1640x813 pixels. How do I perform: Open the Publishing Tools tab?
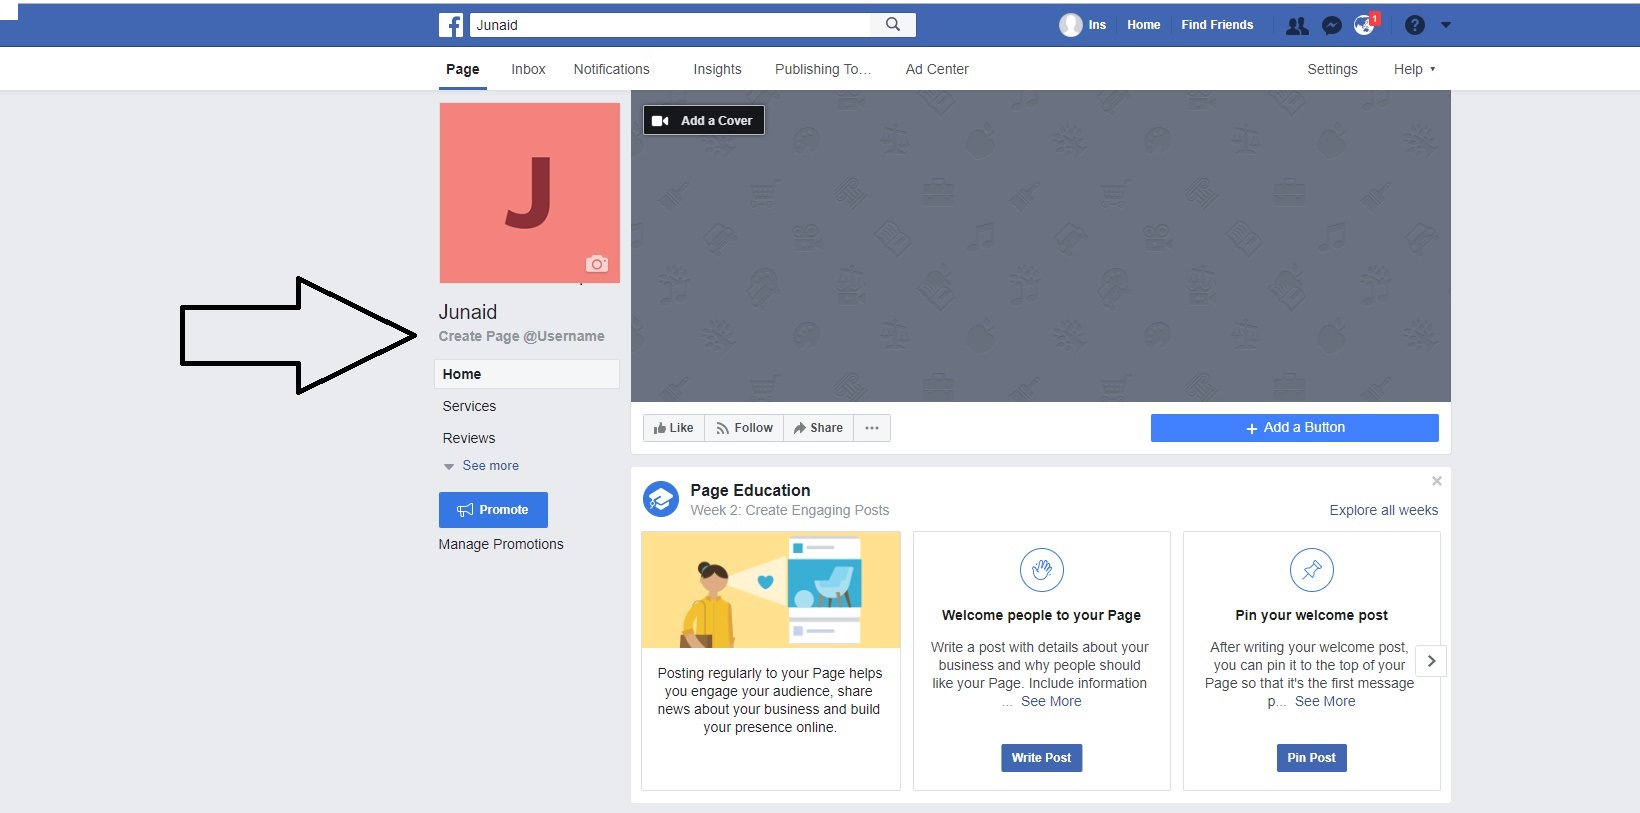click(x=823, y=69)
